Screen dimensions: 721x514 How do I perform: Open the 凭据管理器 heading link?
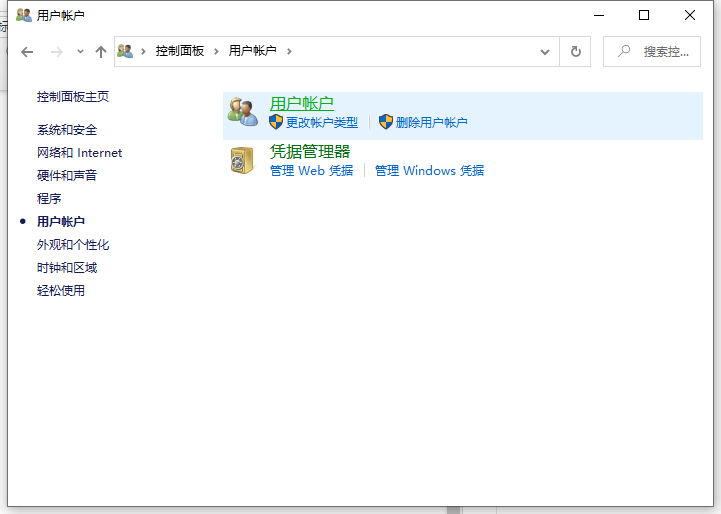[310, 151]
